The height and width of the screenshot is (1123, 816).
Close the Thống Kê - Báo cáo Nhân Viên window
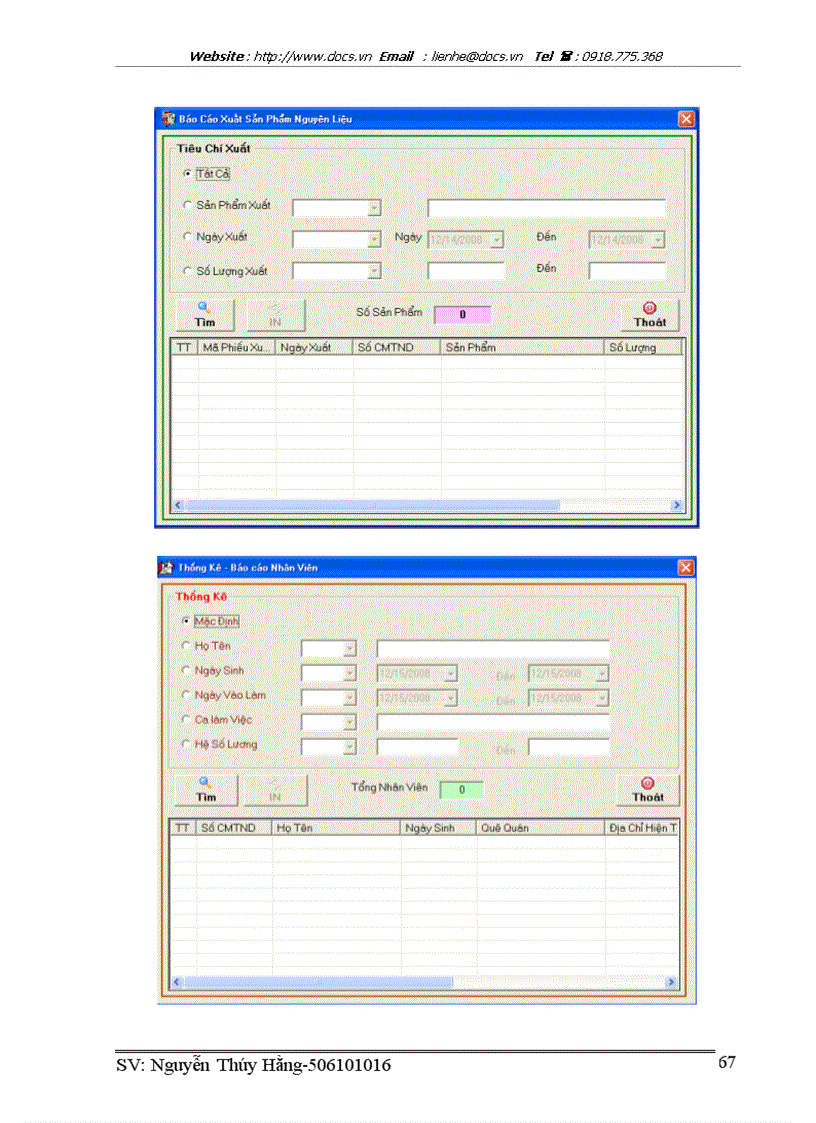[685, 568]
